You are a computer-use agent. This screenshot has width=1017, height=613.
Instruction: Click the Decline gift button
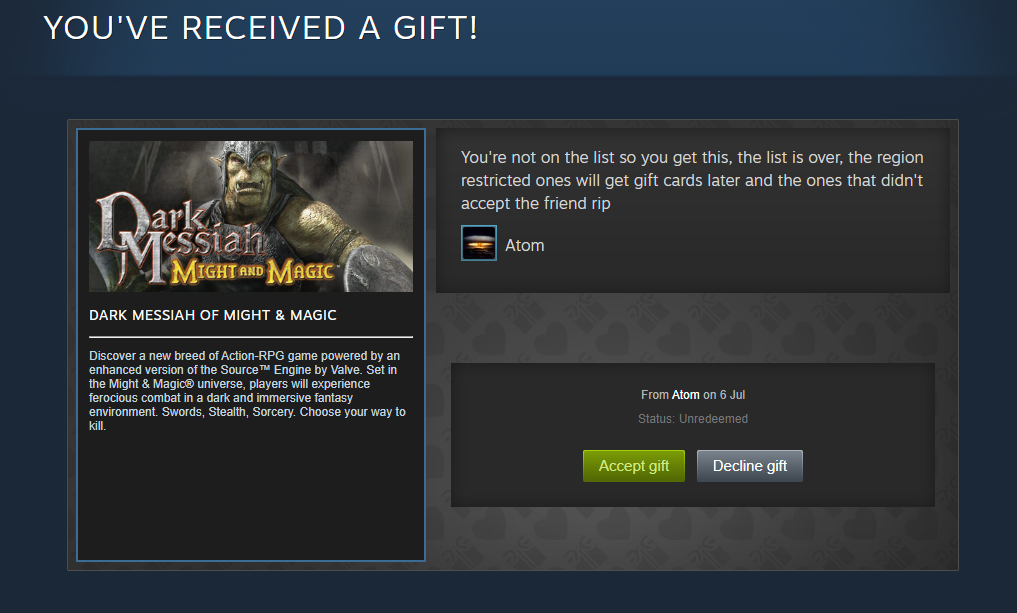click(x=750, y=466)
